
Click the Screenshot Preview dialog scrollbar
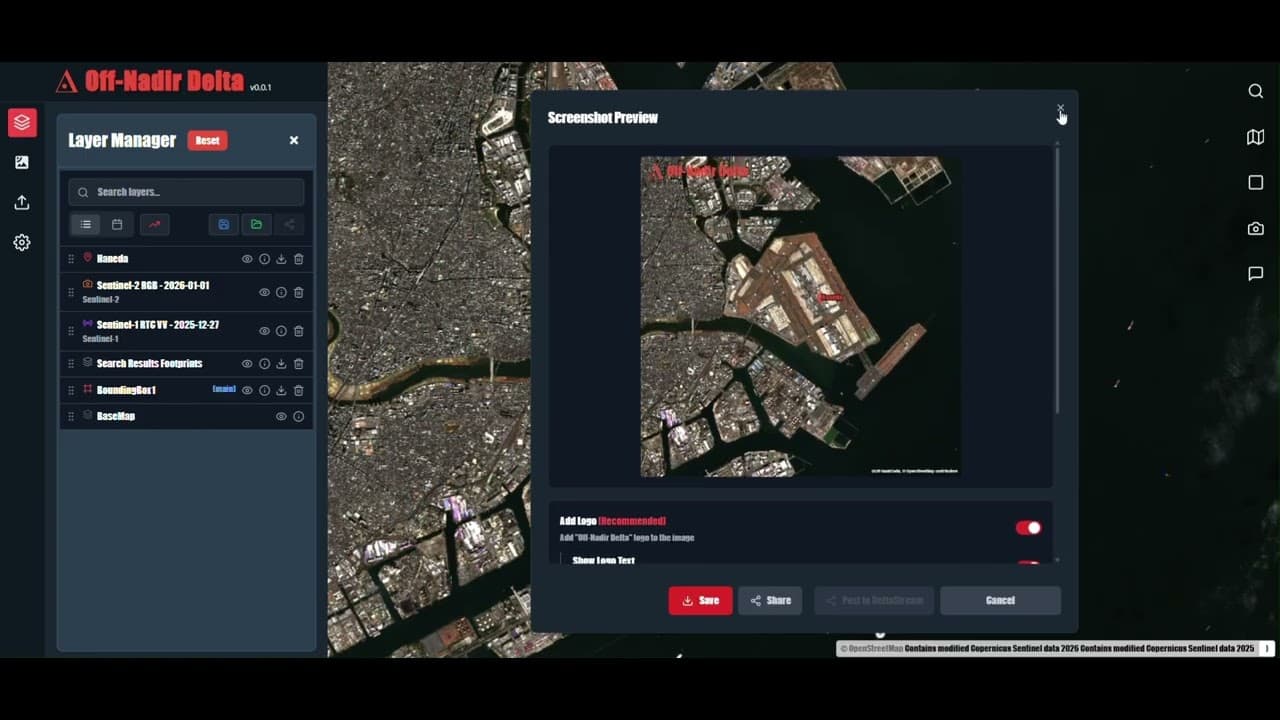[1057, 280]
